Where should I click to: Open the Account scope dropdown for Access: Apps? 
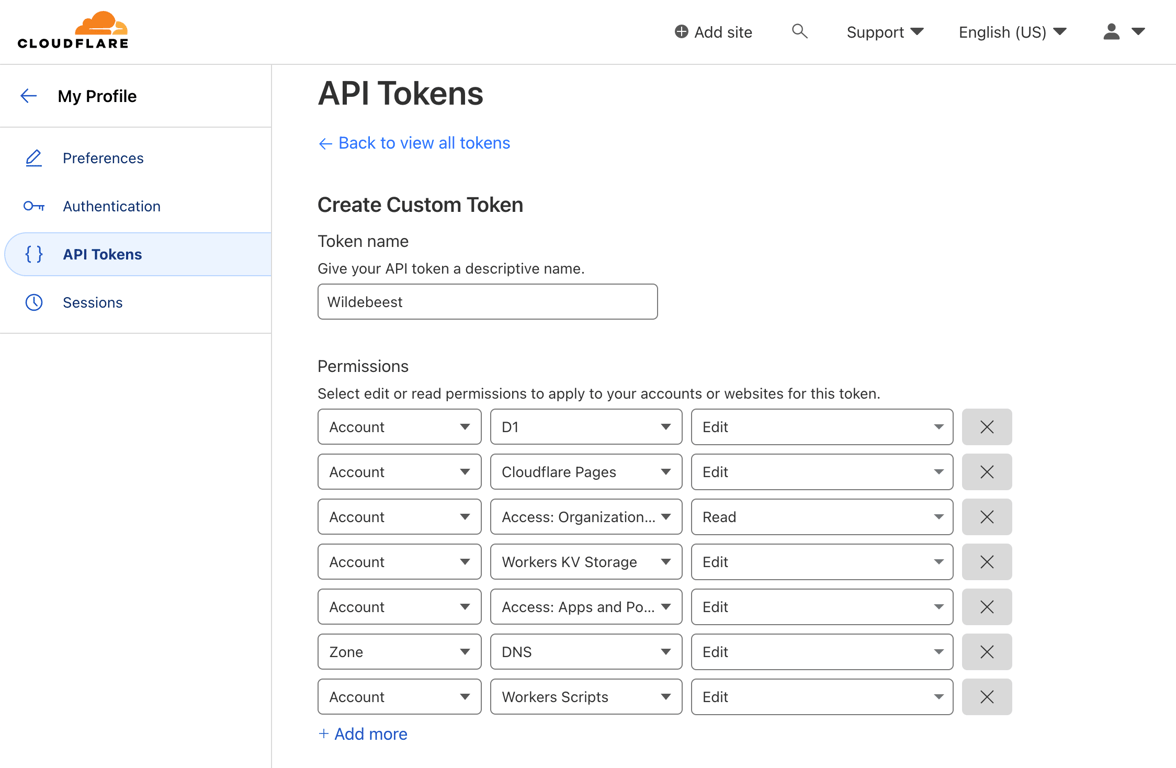(x=400, y=607)
